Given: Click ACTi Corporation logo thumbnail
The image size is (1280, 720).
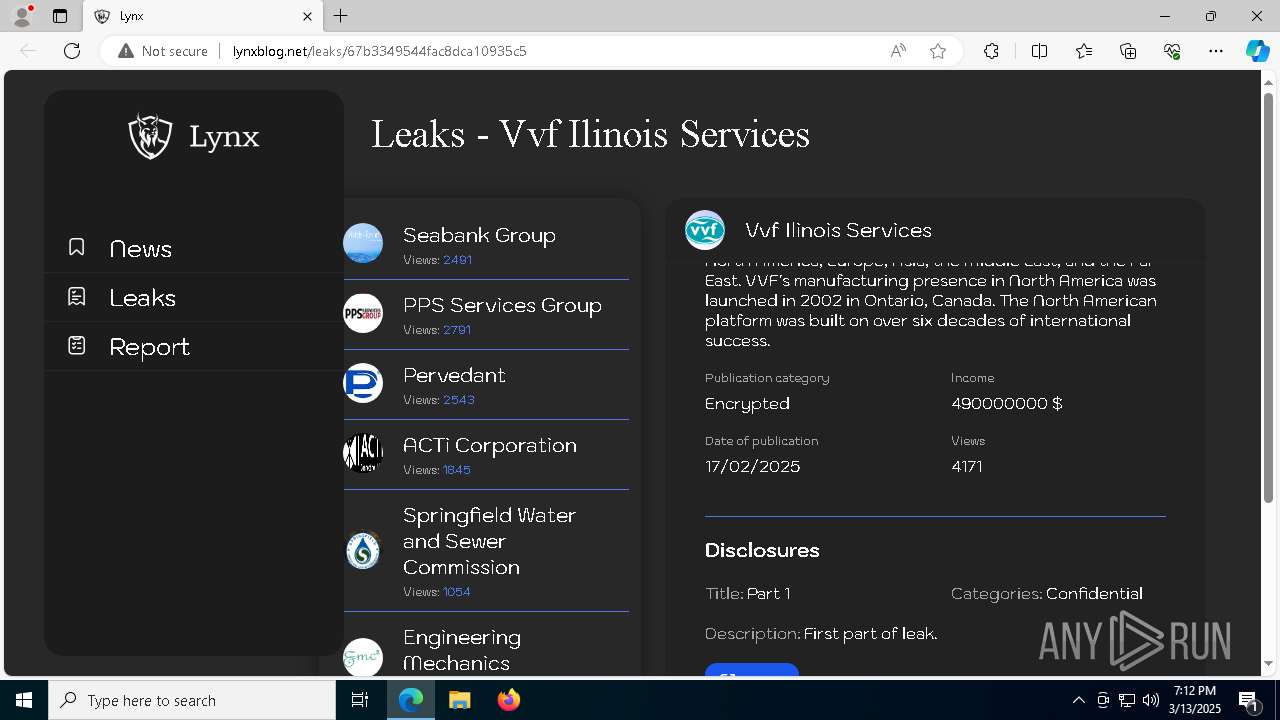Looking at the screenshot, I should coord(363,453).
